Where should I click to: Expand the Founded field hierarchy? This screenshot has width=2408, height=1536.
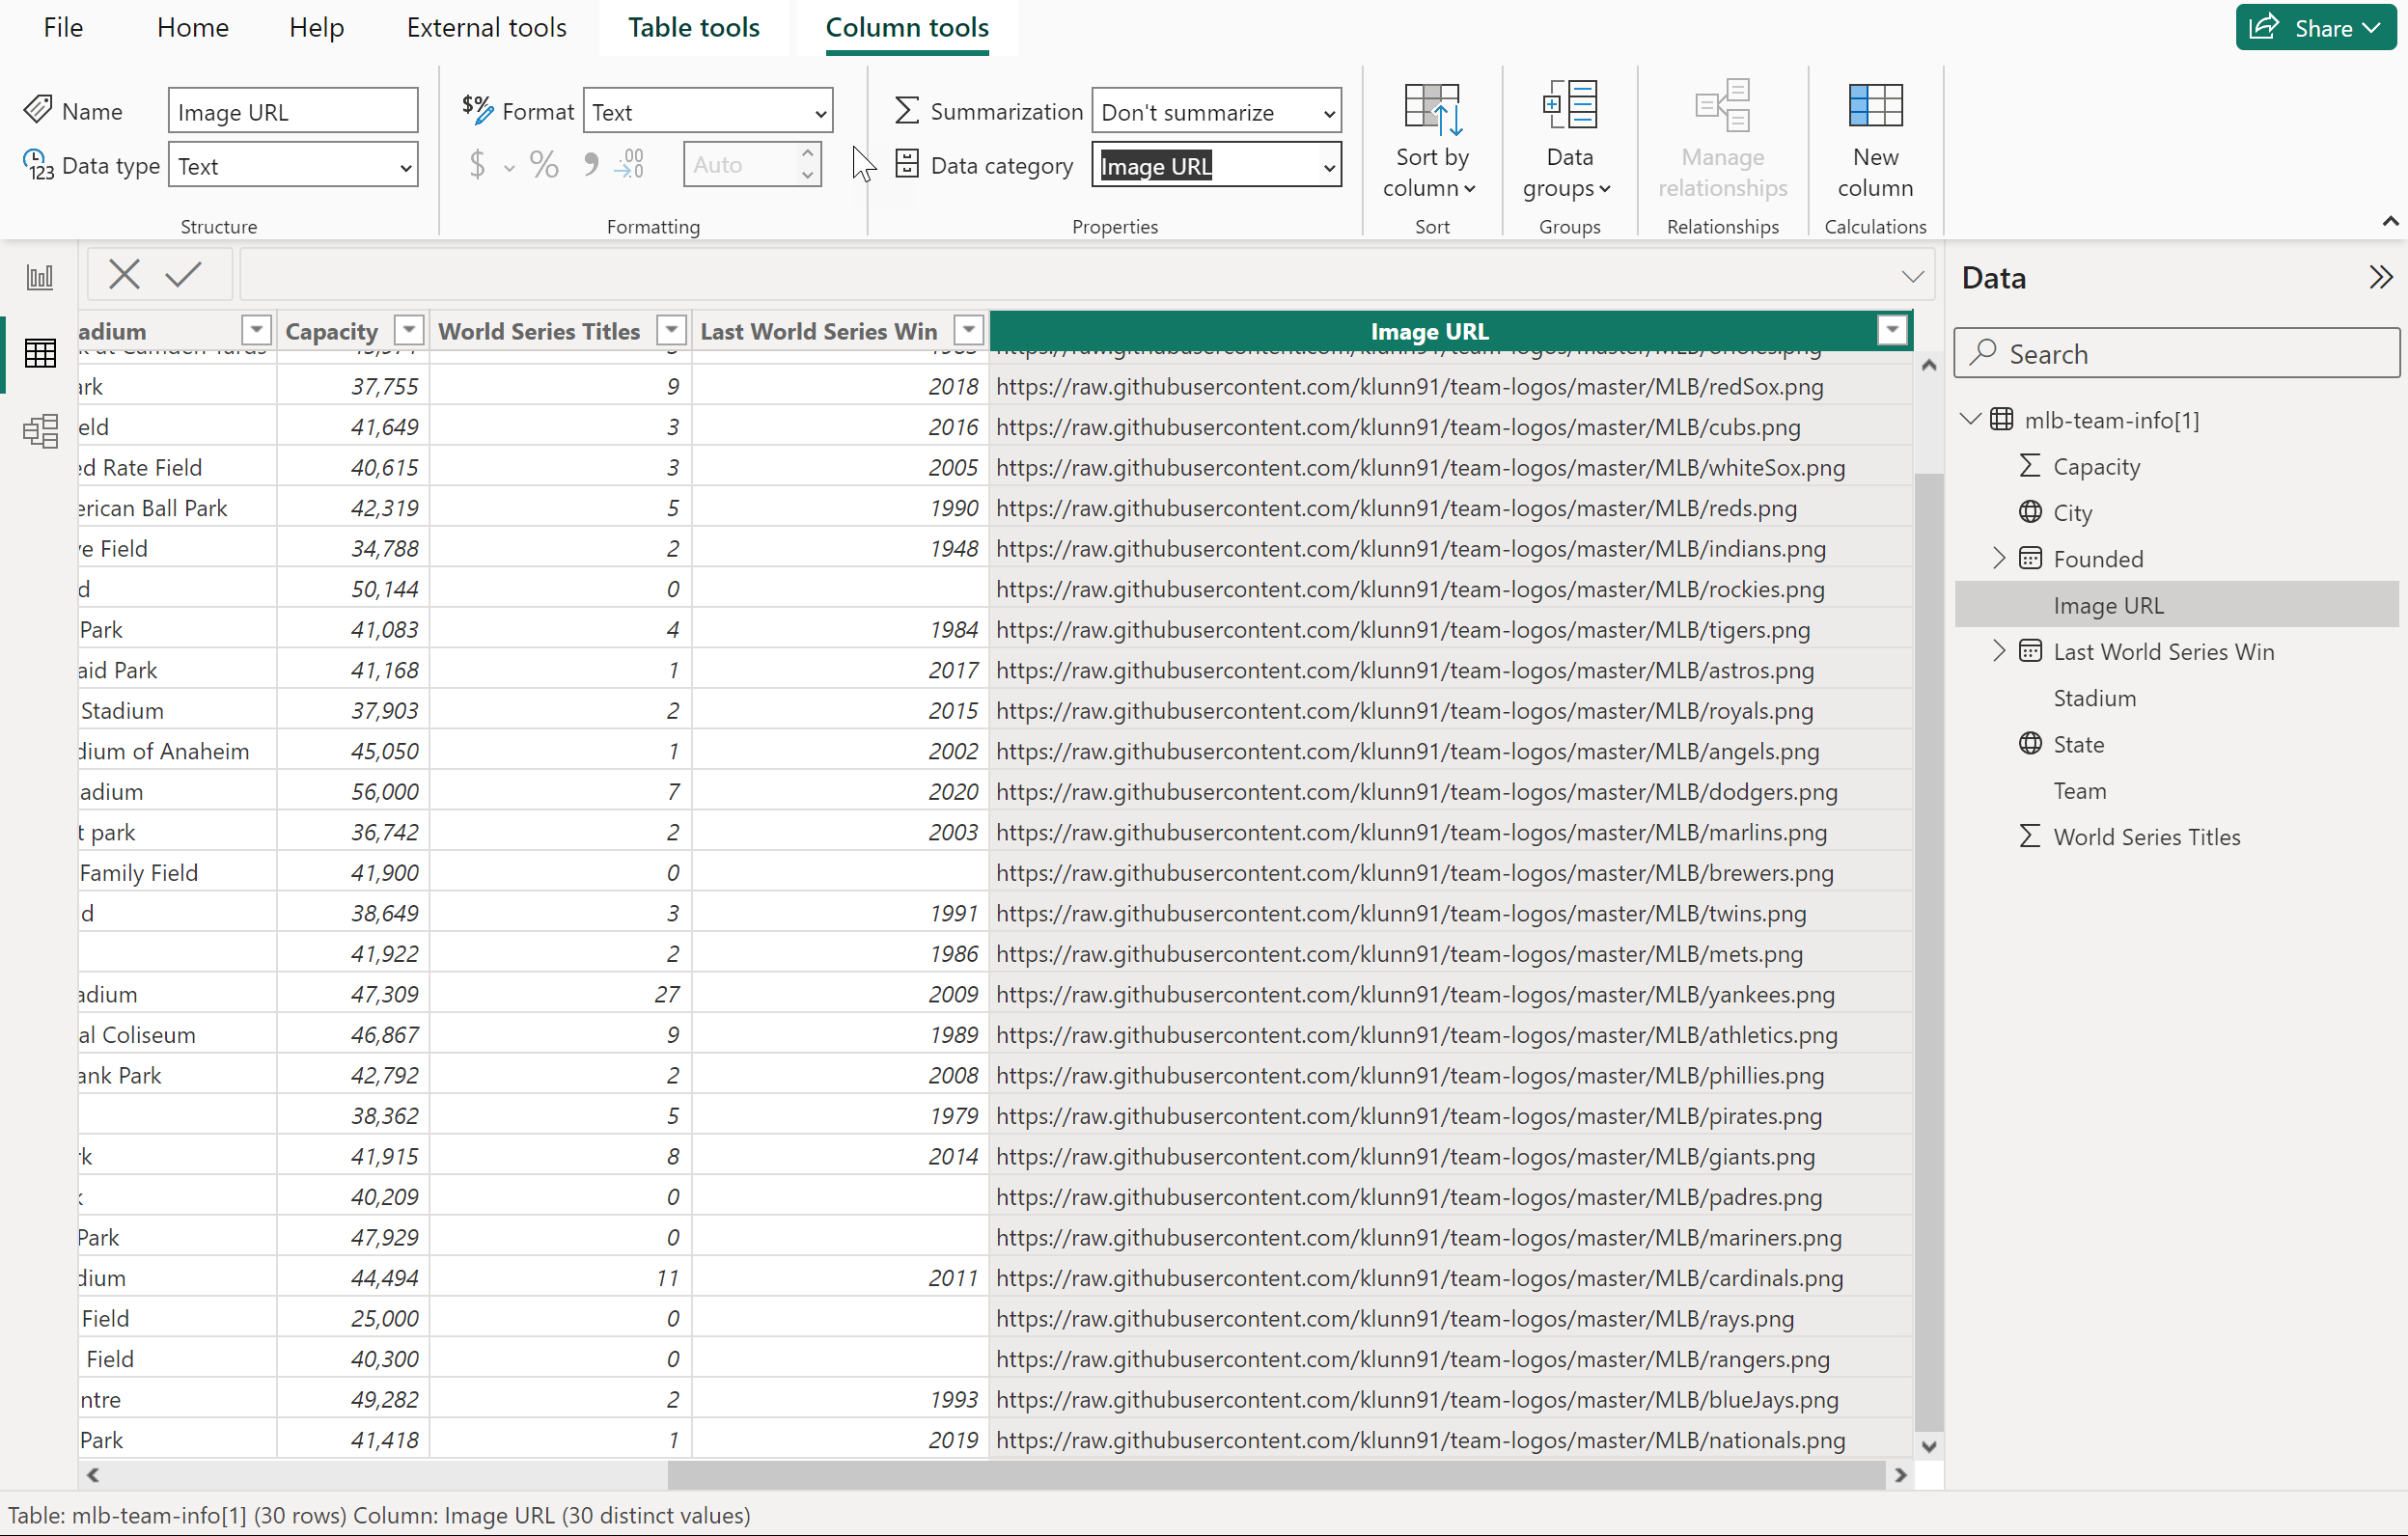[1998, 558]
